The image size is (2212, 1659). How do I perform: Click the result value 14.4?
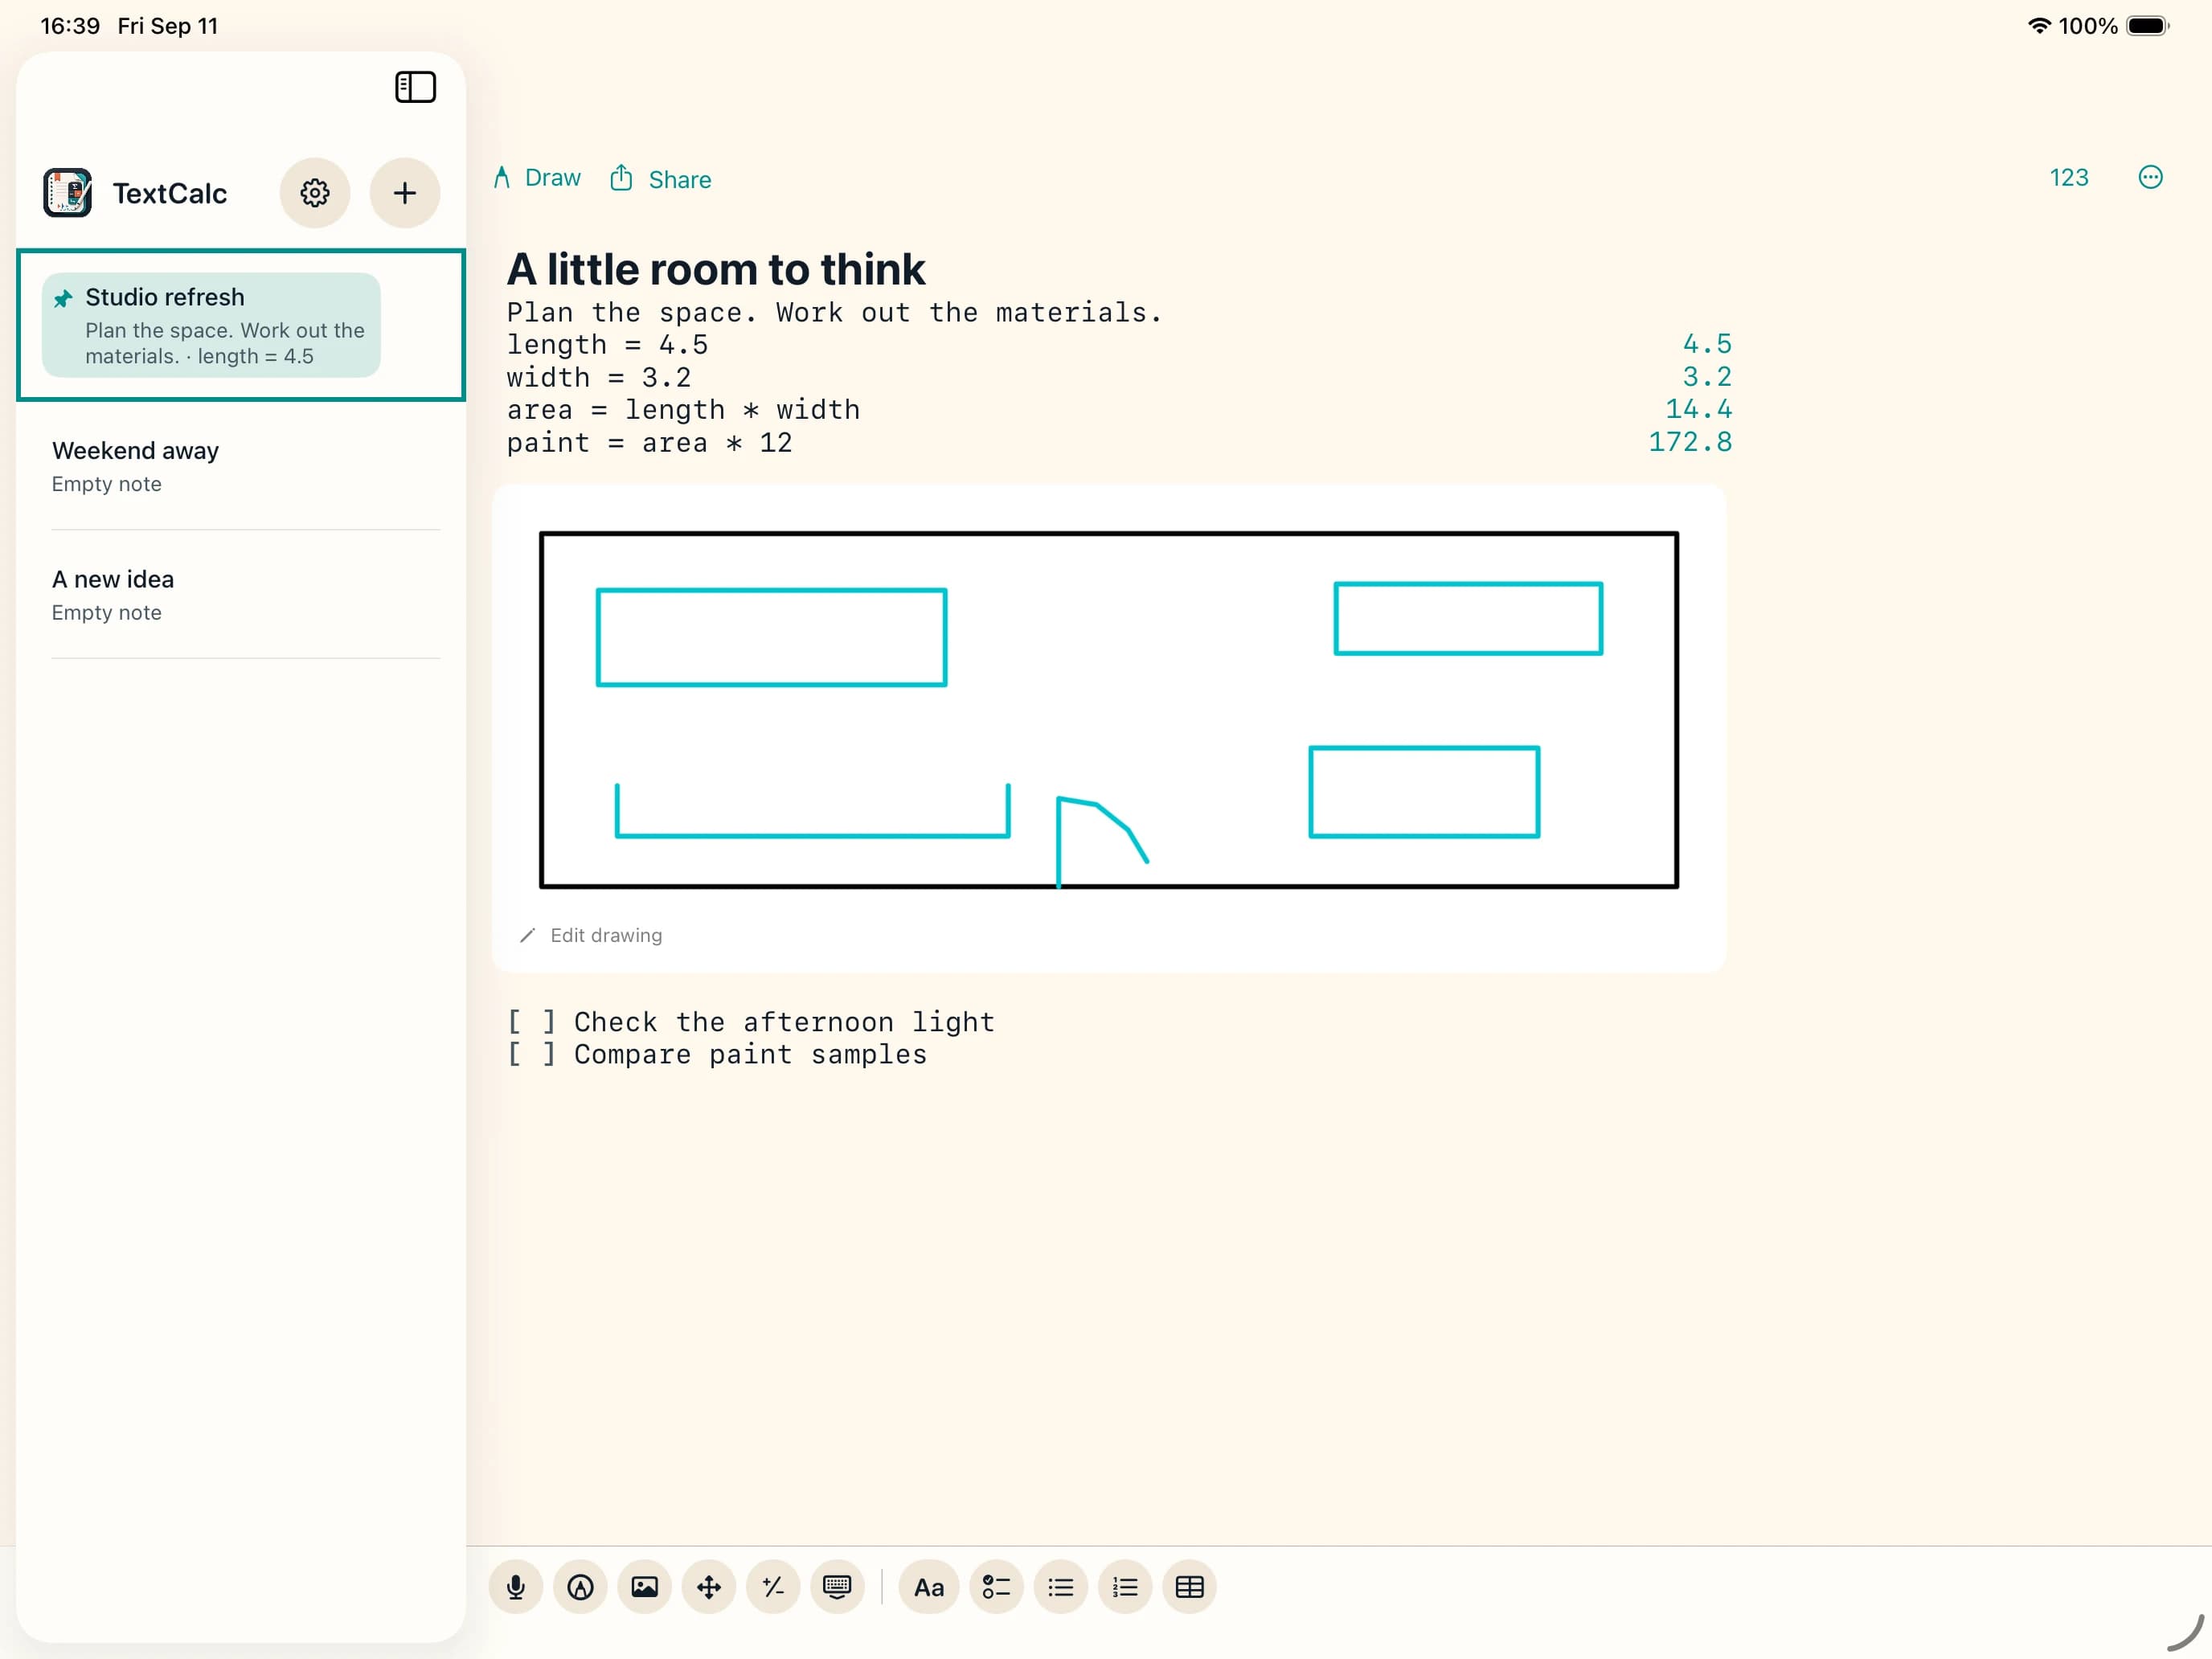[1698, 409]
